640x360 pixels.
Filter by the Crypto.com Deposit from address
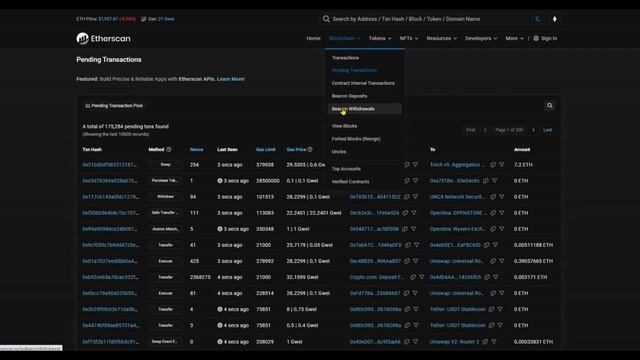(x=422, y=277)
